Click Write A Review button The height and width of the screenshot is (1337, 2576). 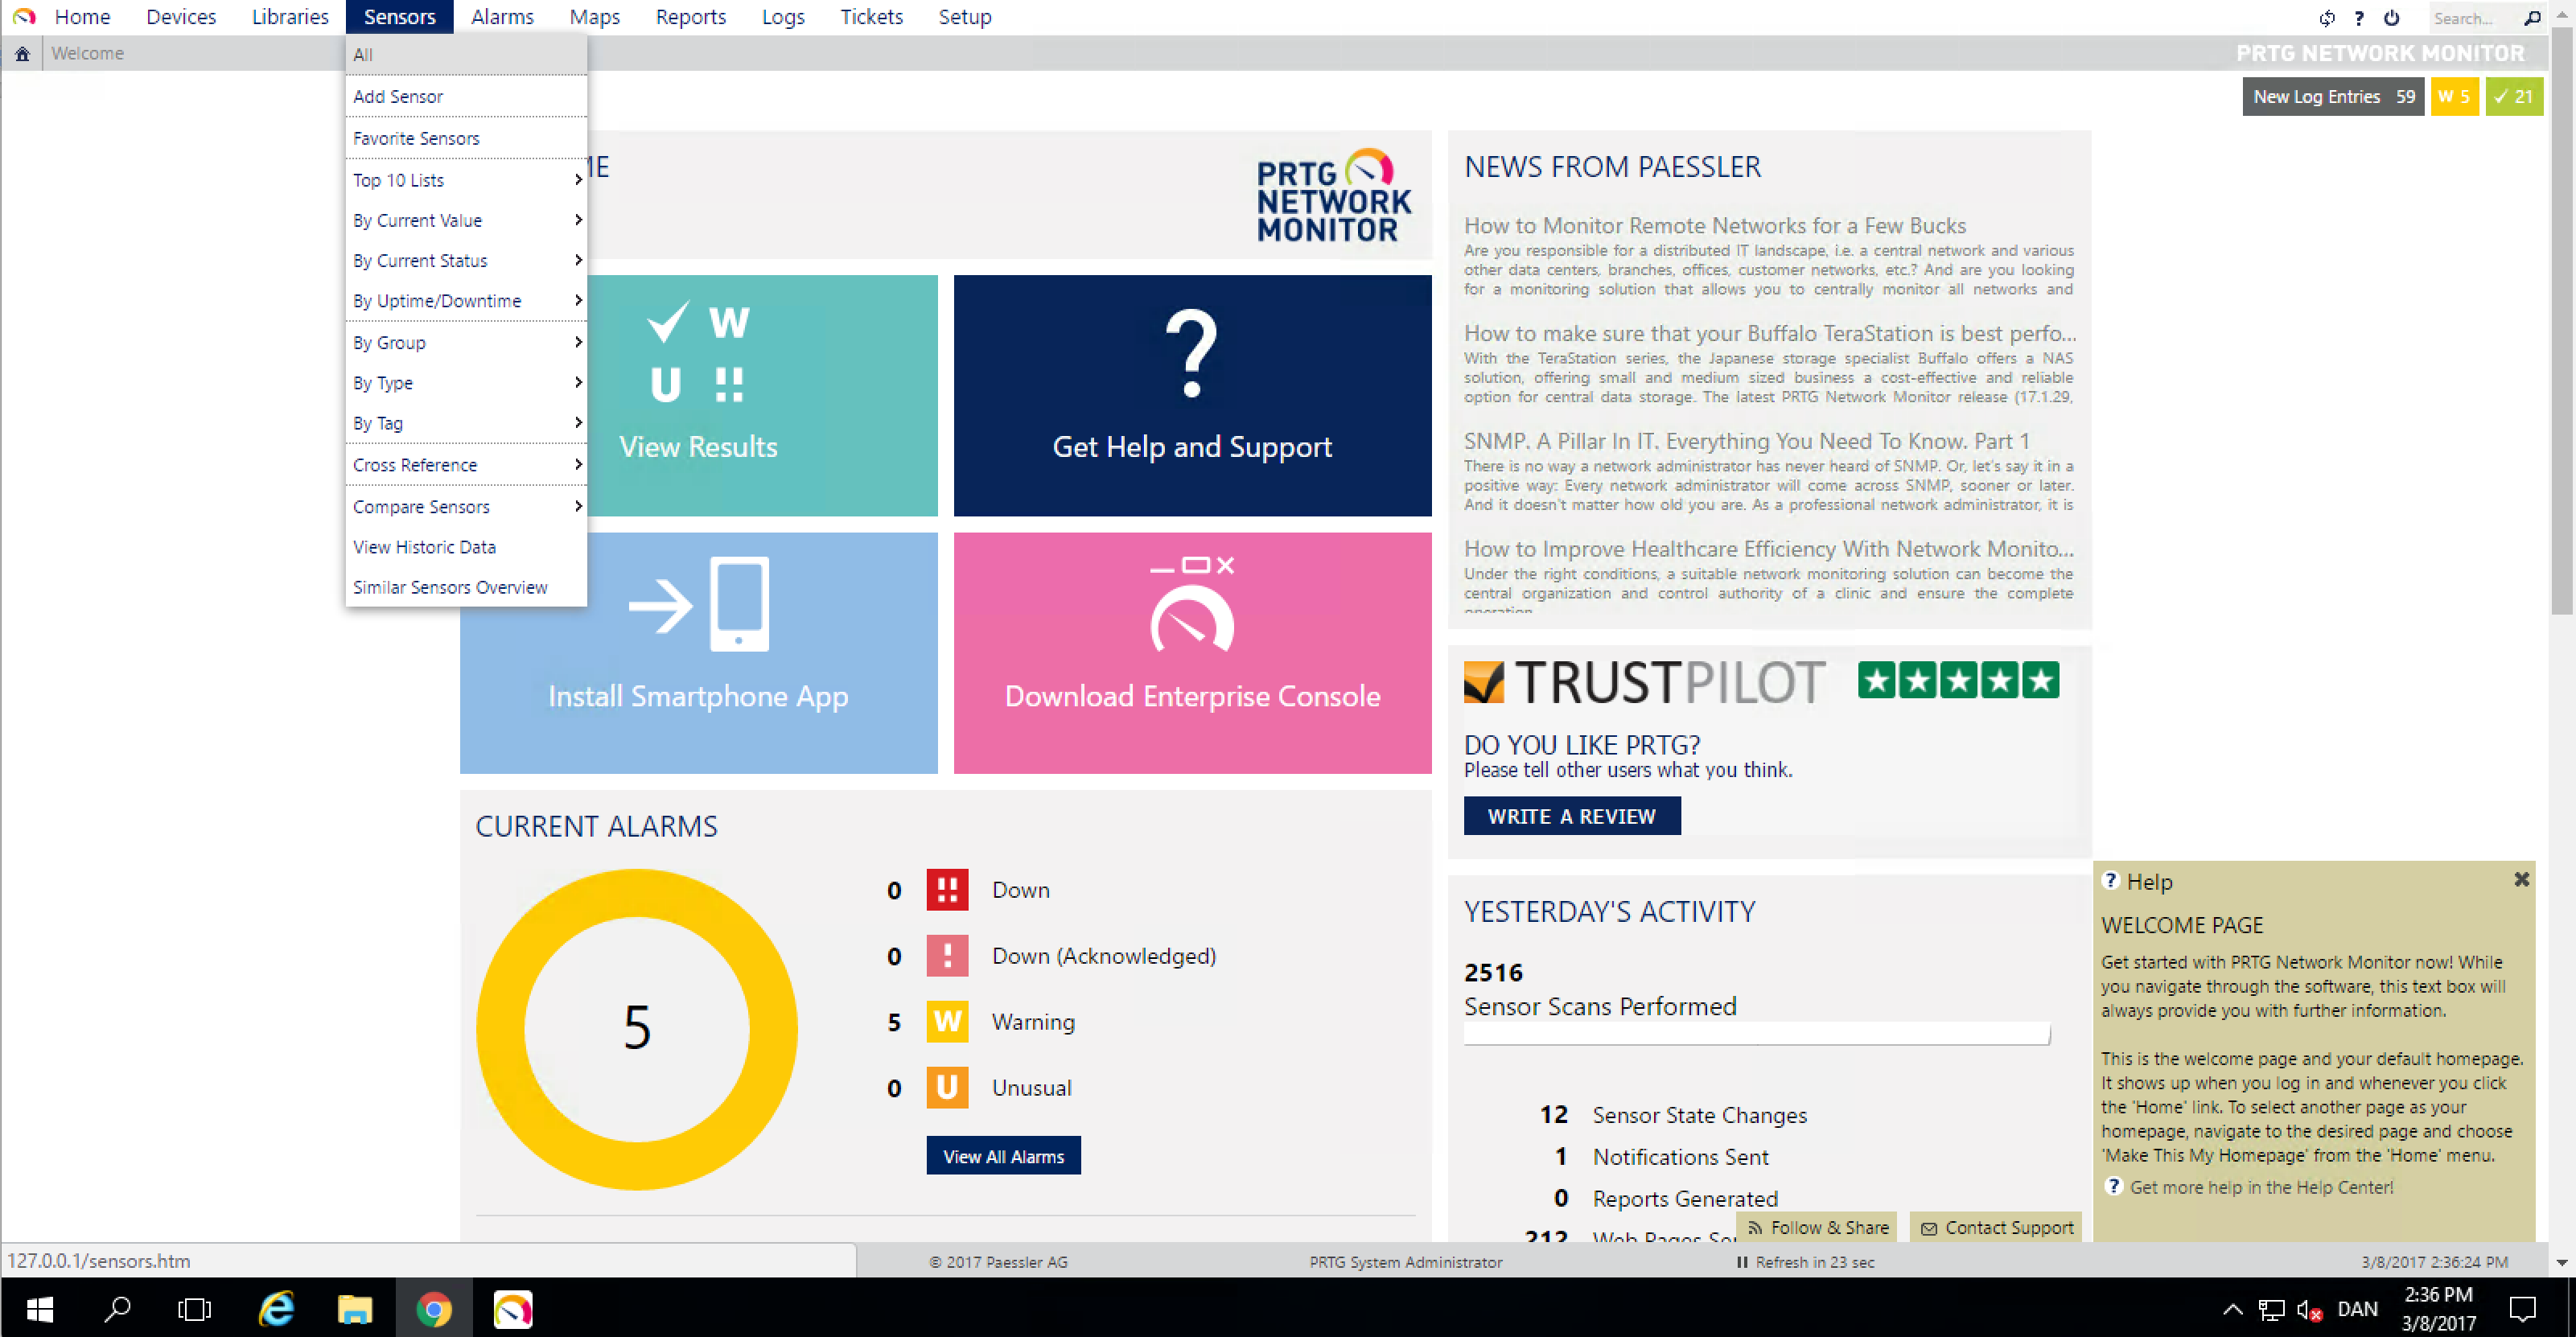tap(1571, 816)
